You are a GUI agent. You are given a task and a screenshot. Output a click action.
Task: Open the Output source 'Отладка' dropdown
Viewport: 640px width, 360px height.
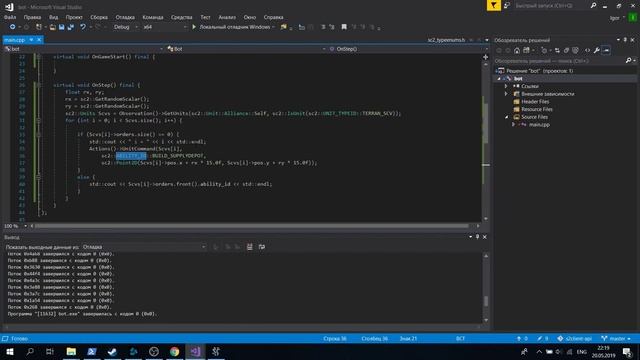click(x=144, y=247)
